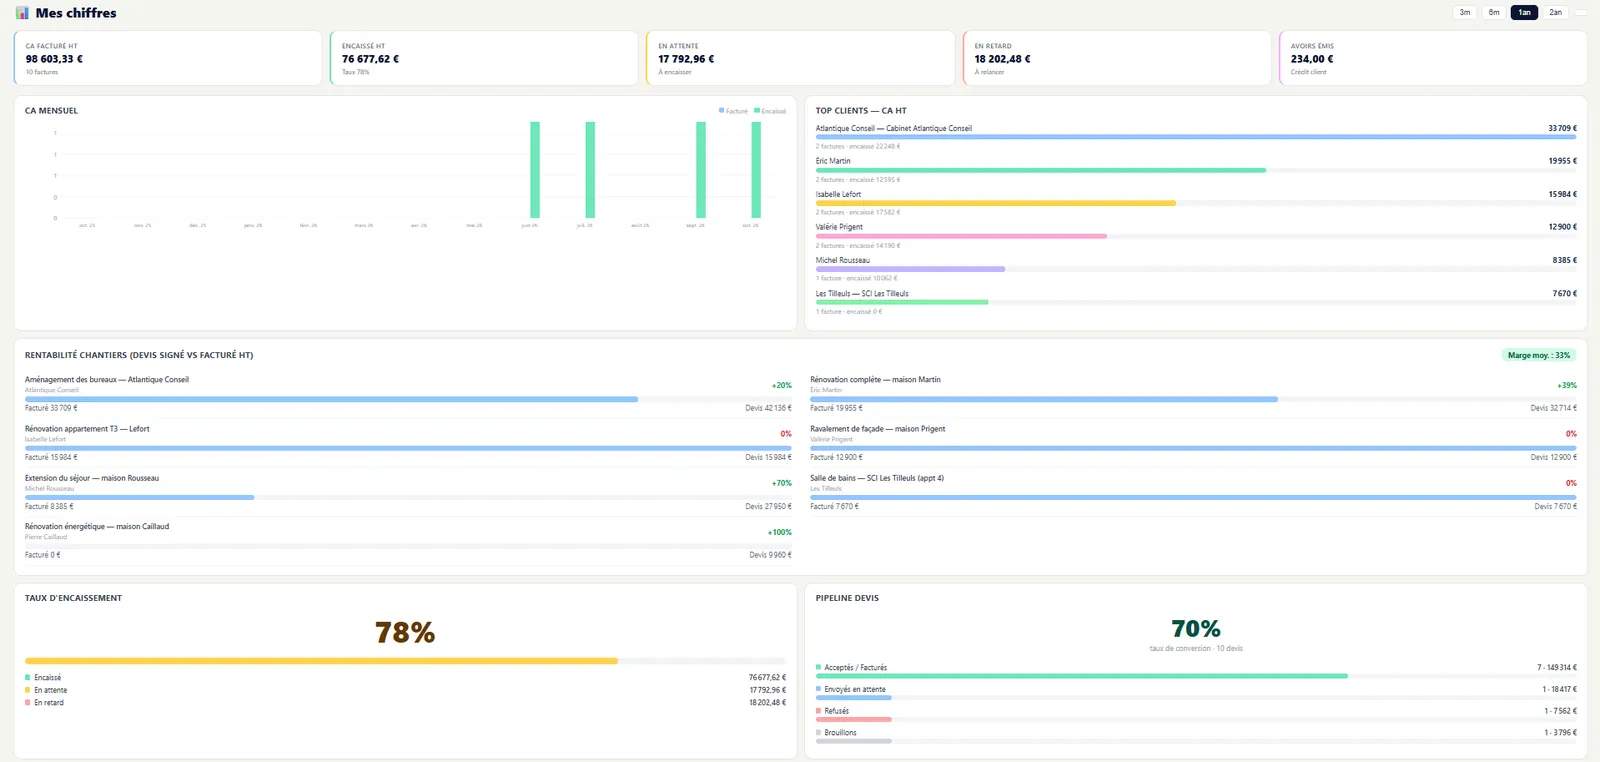
Task: Click Brouillons pipeline row
Action: tap(1196, 737)
